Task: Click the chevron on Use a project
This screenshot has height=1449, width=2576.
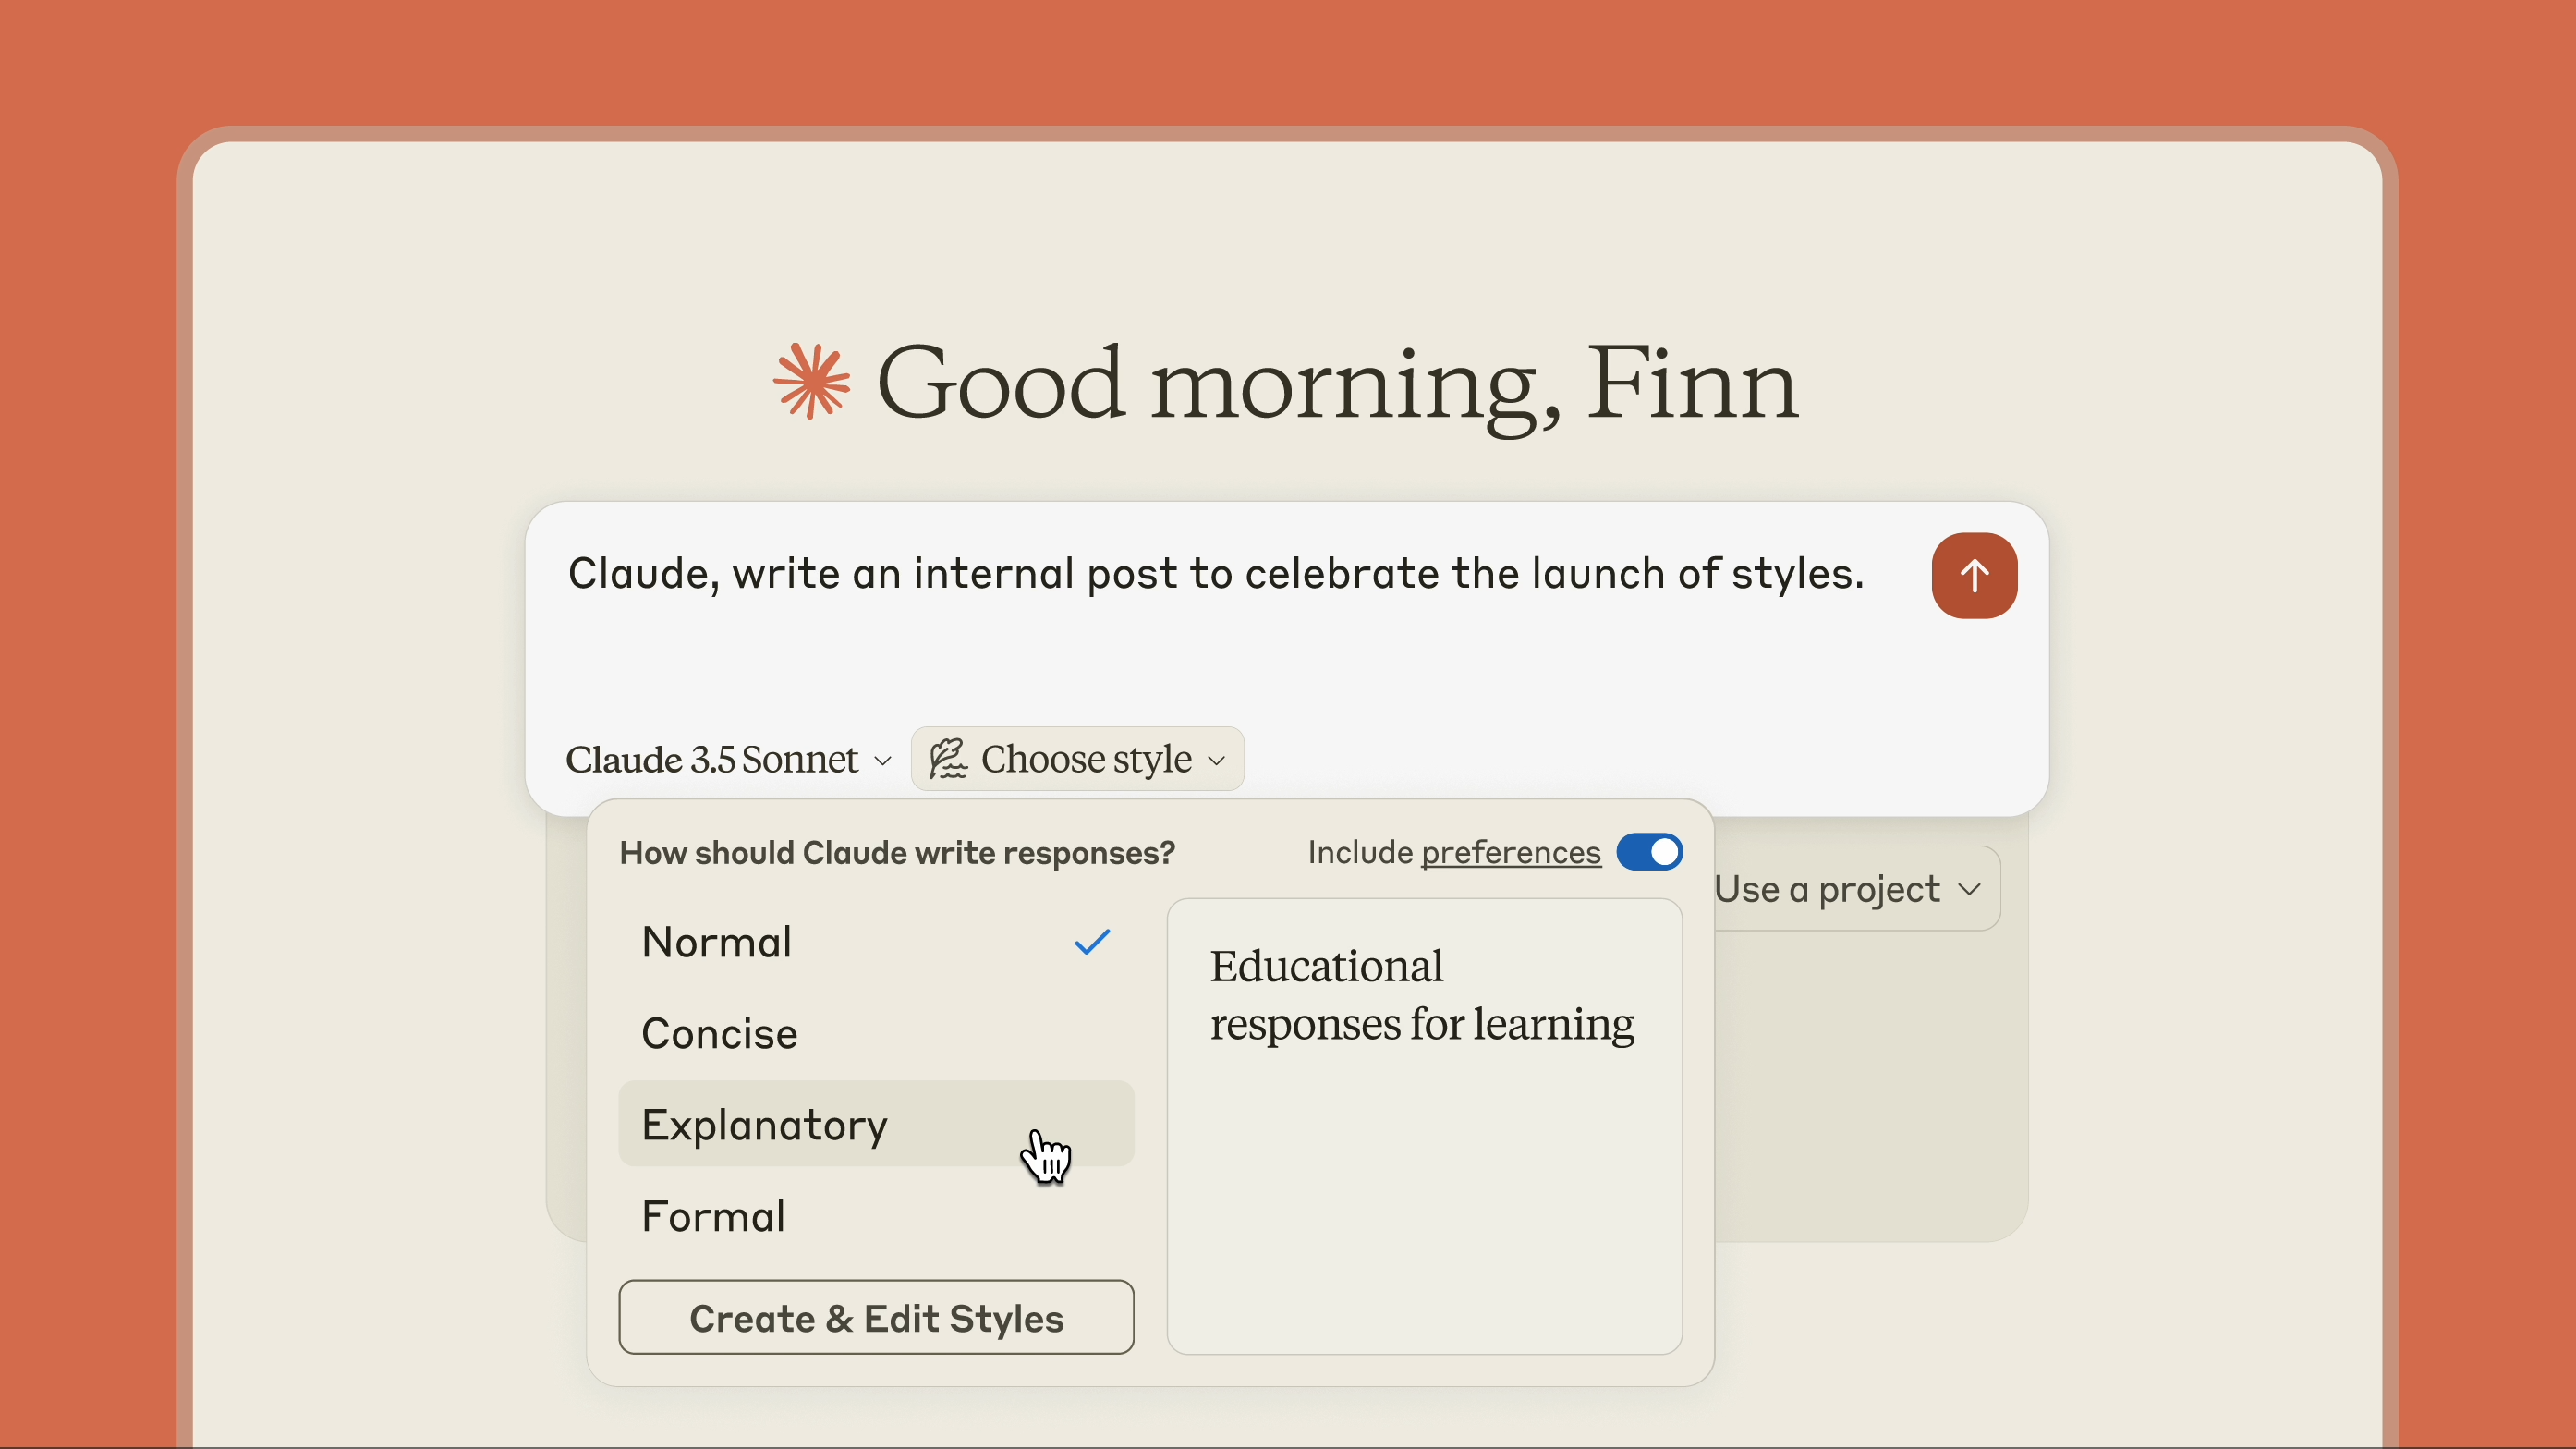Action: 1969,889
